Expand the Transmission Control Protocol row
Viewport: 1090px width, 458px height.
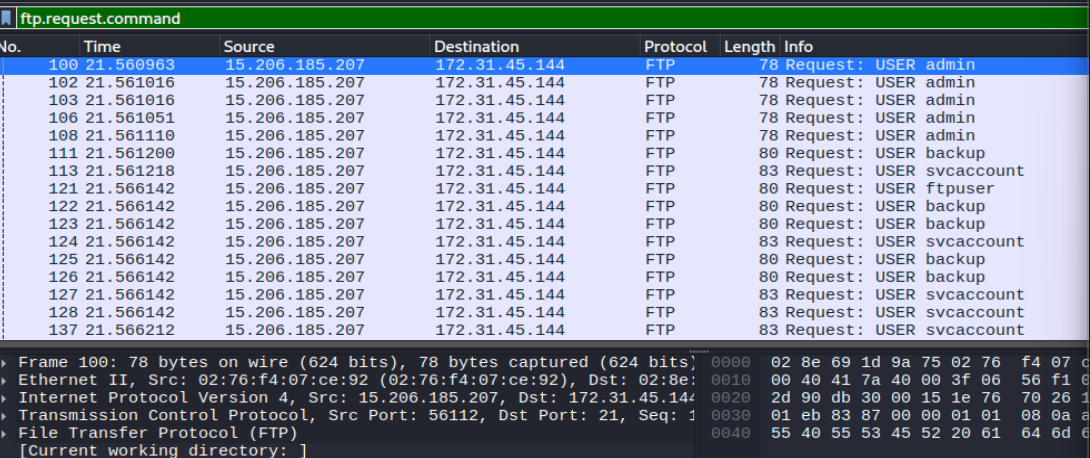click(6, 416)
